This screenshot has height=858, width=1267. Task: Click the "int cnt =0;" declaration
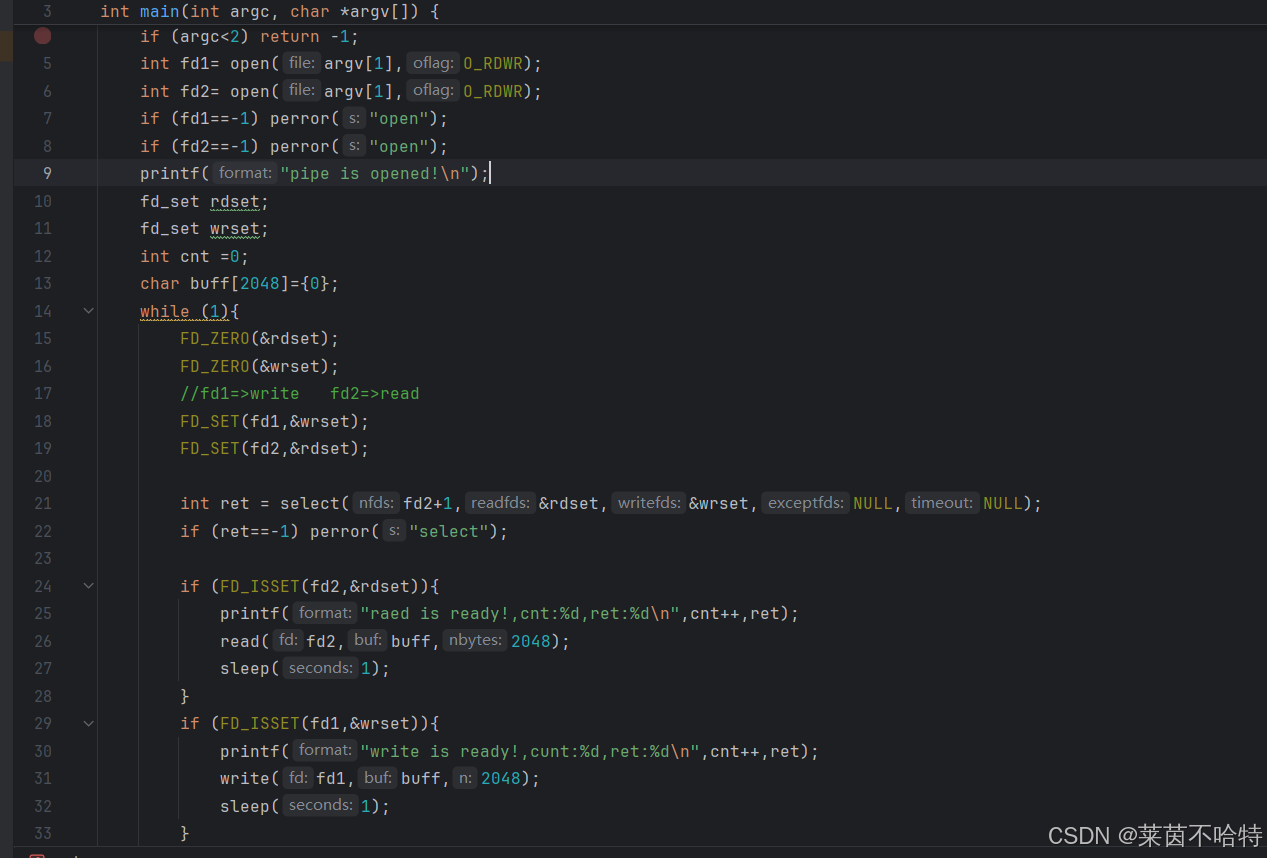(x=195, y=256)
